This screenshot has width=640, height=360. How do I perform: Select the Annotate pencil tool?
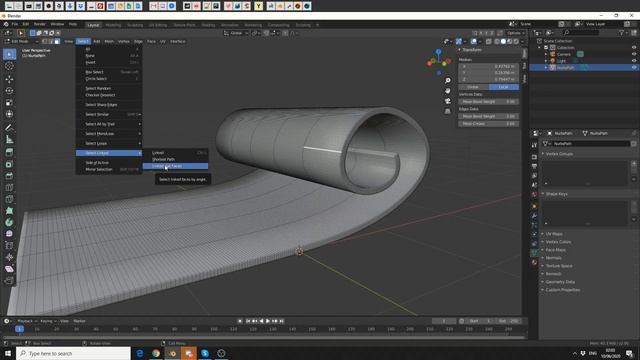(9, 128)
